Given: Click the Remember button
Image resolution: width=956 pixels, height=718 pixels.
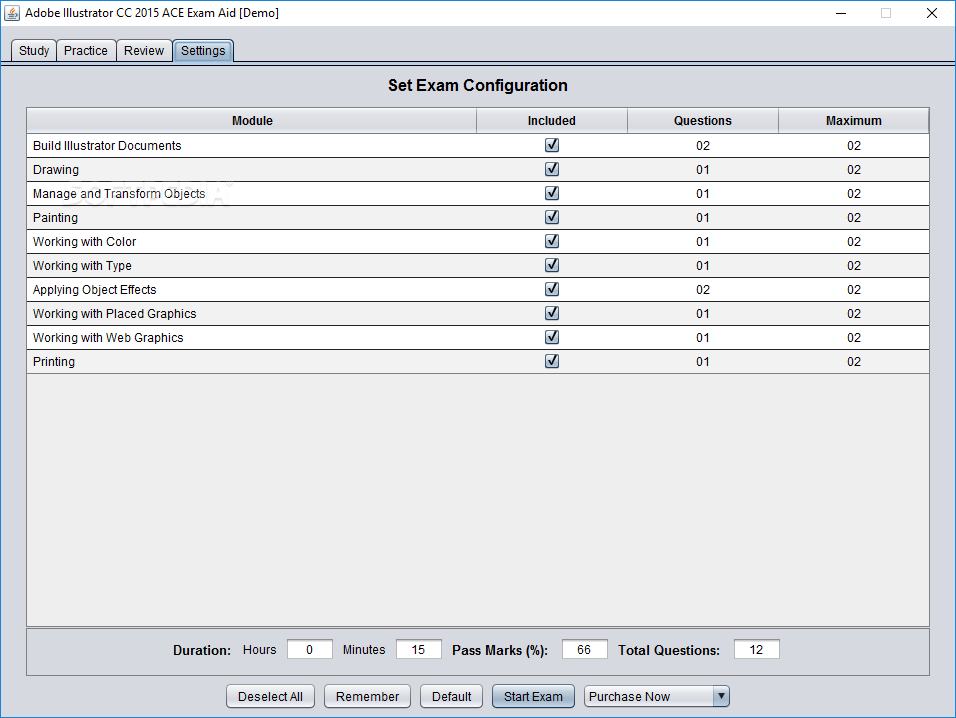Looking at the screenshot, I should pyautogui.click(x=367, y=696).
